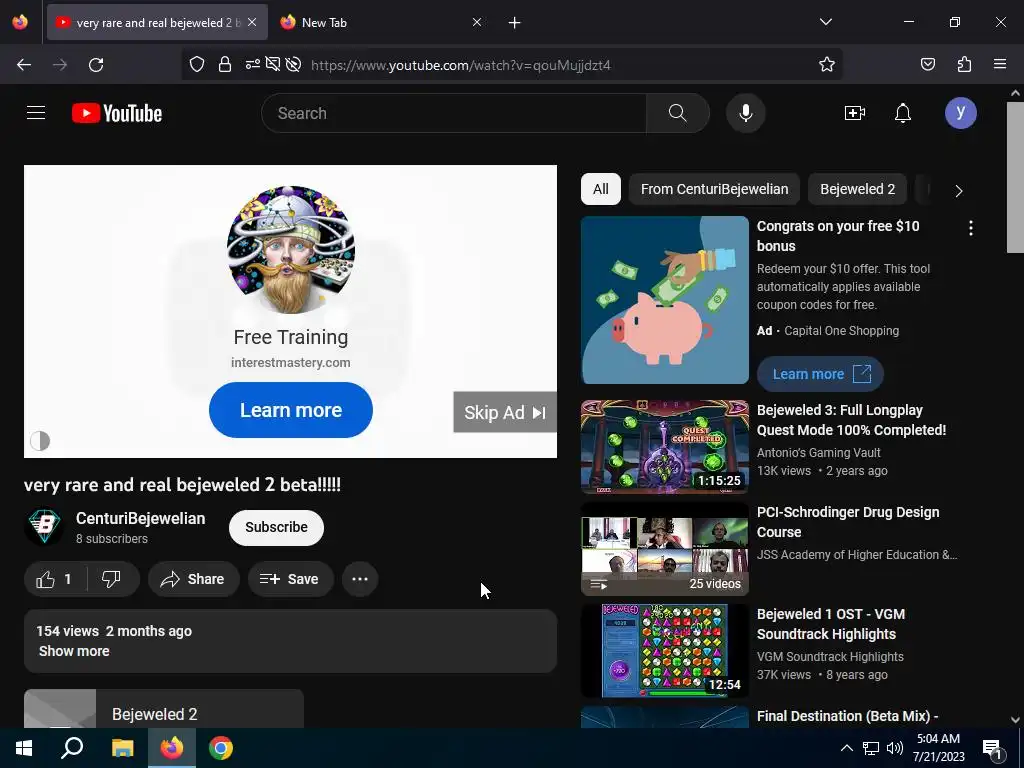Screen dimensions: 1024x768
Task: Open Windows Start menu
Action: point(24,748)
